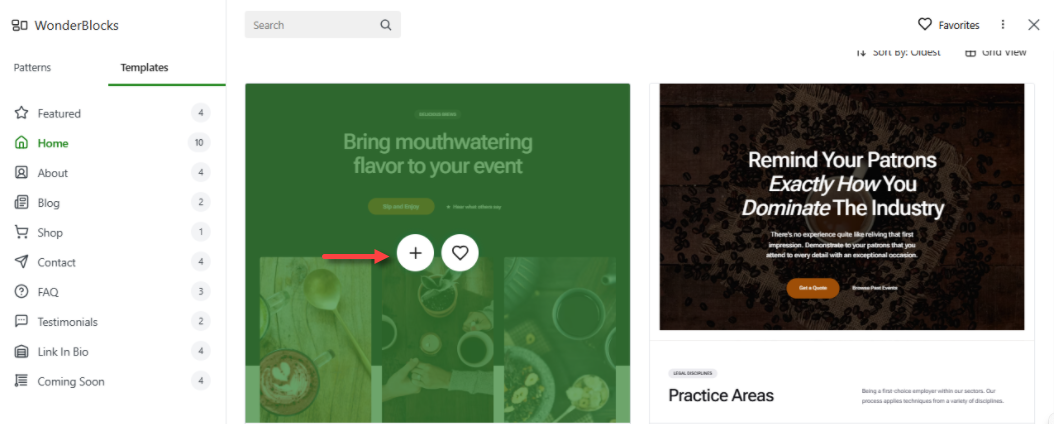Click the Home house icon
1054x424 pixels.
[21, 143]
